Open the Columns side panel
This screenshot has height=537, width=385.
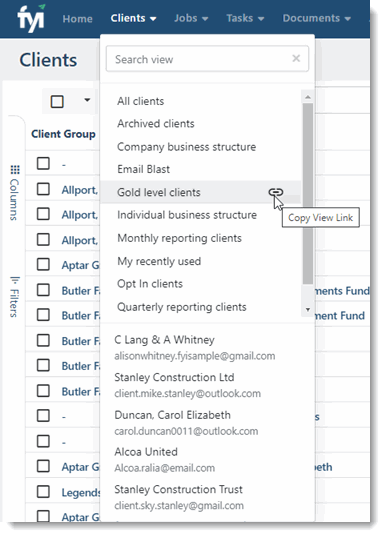tap(15, 193)
